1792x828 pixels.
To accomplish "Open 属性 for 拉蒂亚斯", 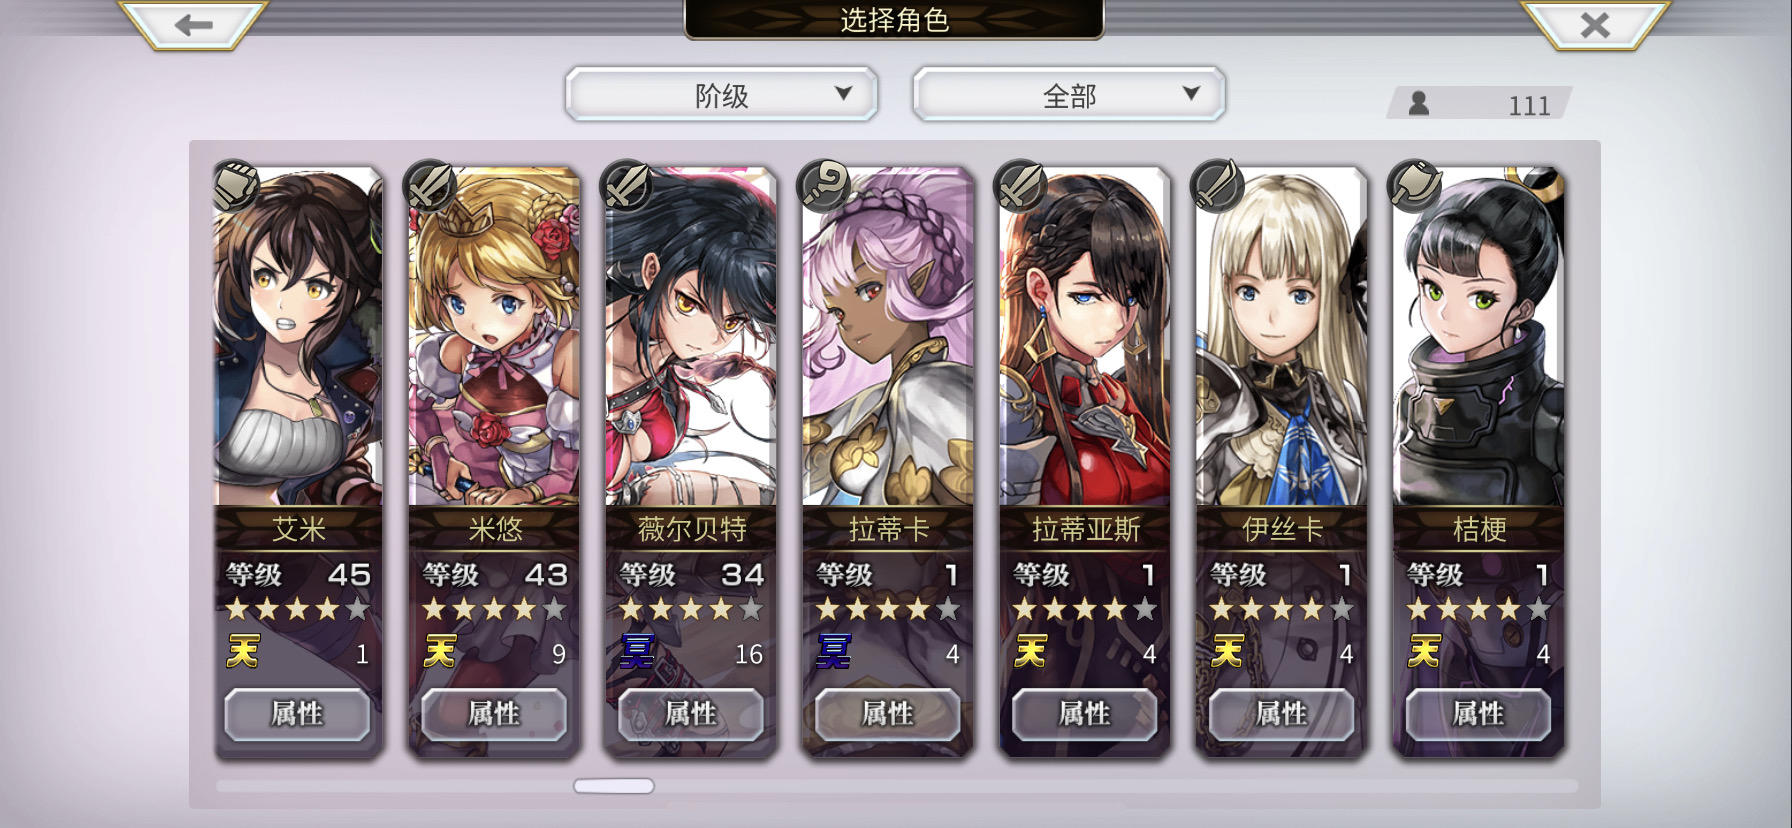I will pos(1085,714).
